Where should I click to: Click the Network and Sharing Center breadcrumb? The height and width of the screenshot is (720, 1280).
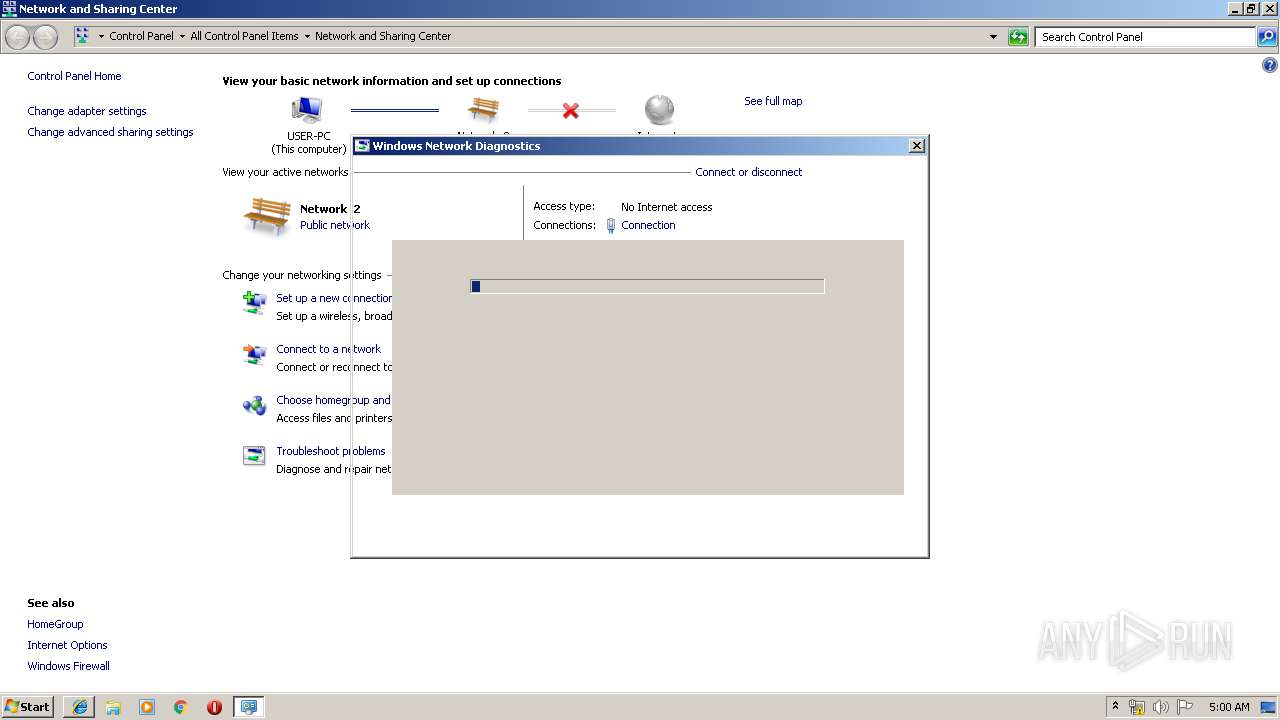383,36
